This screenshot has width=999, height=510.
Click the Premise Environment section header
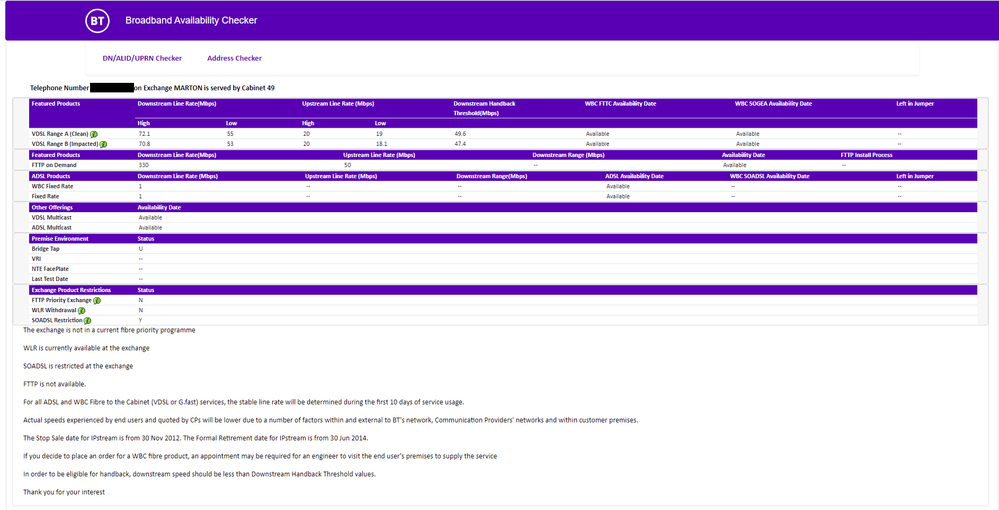(x=60, y=239)
